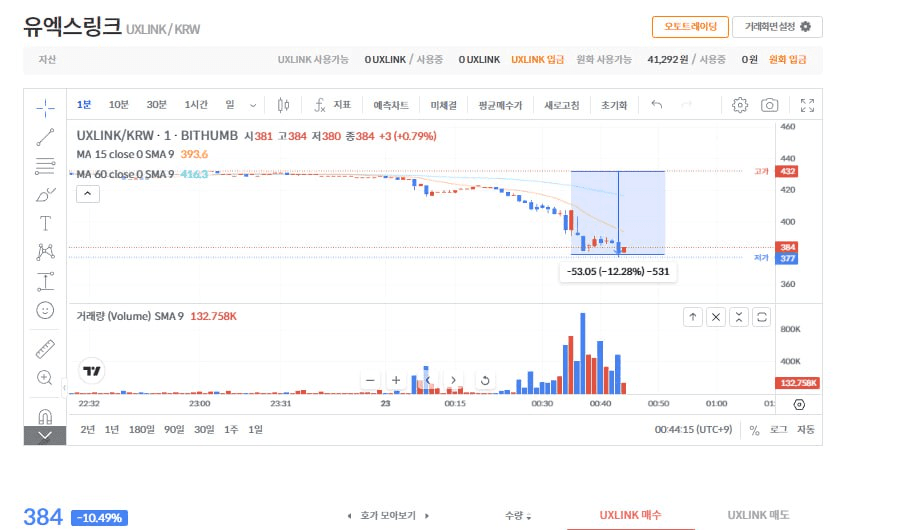Screen dimensions: 897x530
Task: Set chart range to 1년
Action: [x=112, y=430]
